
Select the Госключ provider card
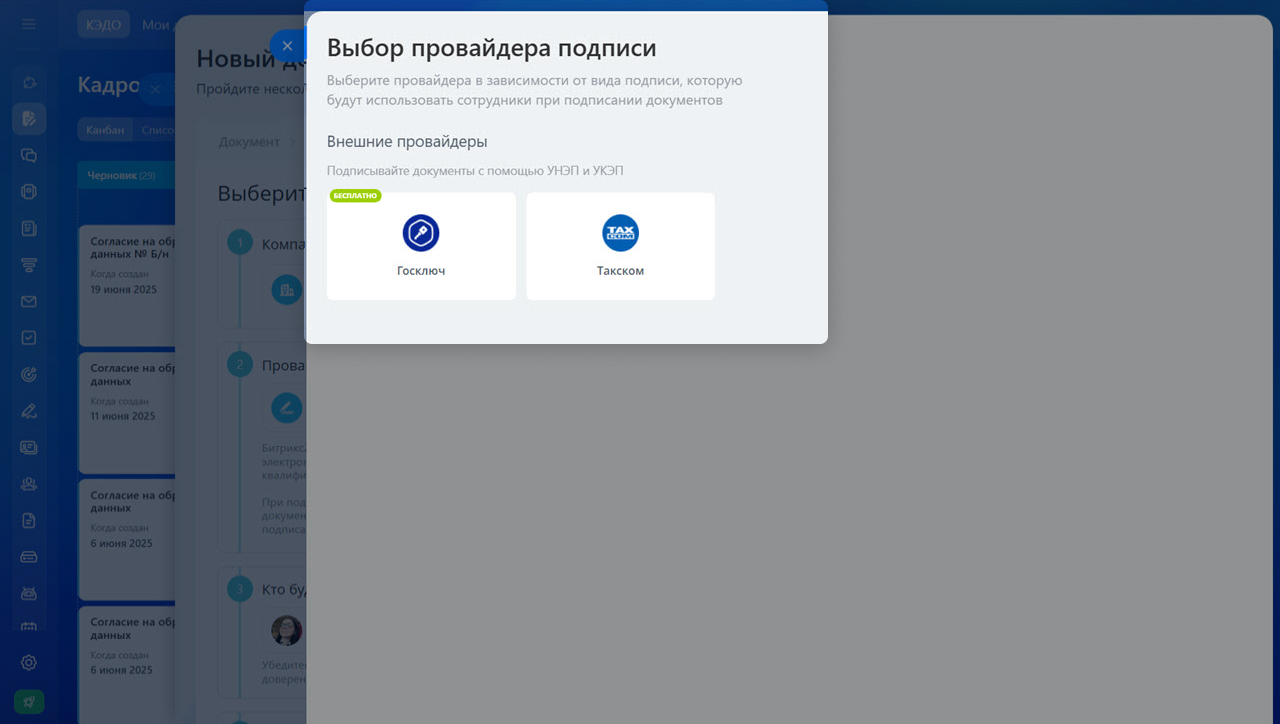[421, 246]
